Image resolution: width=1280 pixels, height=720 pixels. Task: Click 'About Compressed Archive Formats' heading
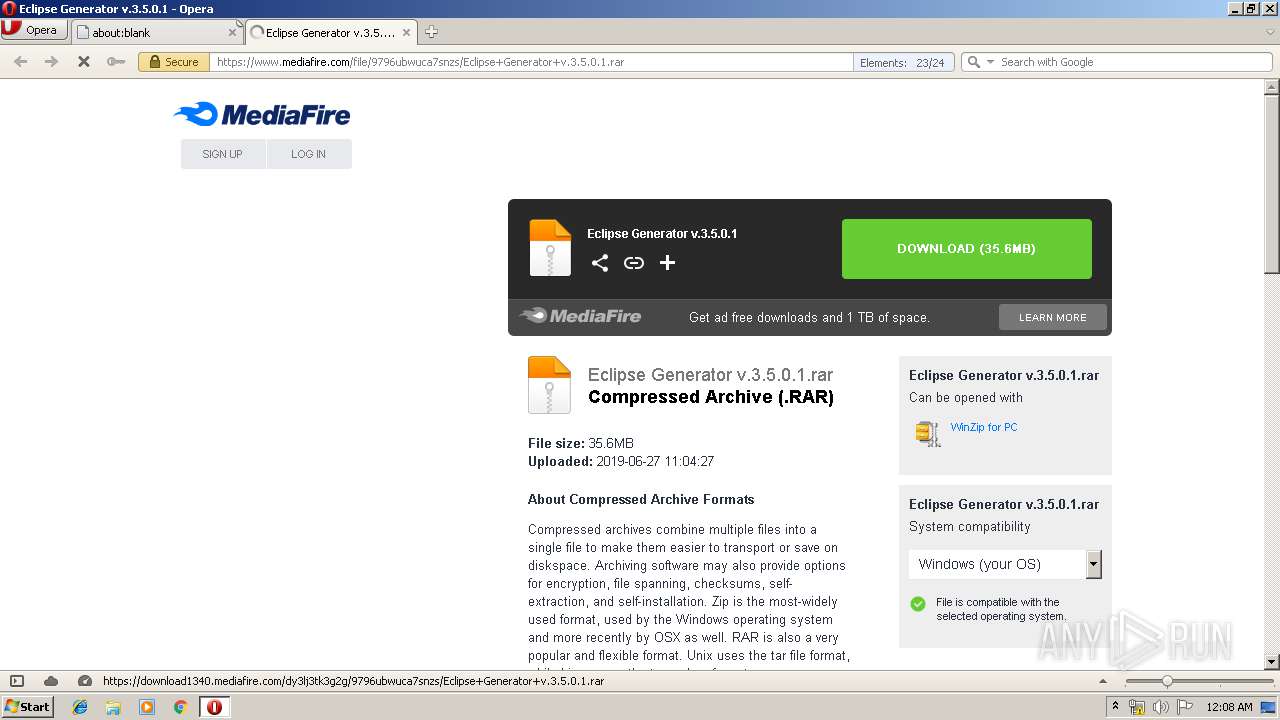pyautogui.click(x=641, y=499)
